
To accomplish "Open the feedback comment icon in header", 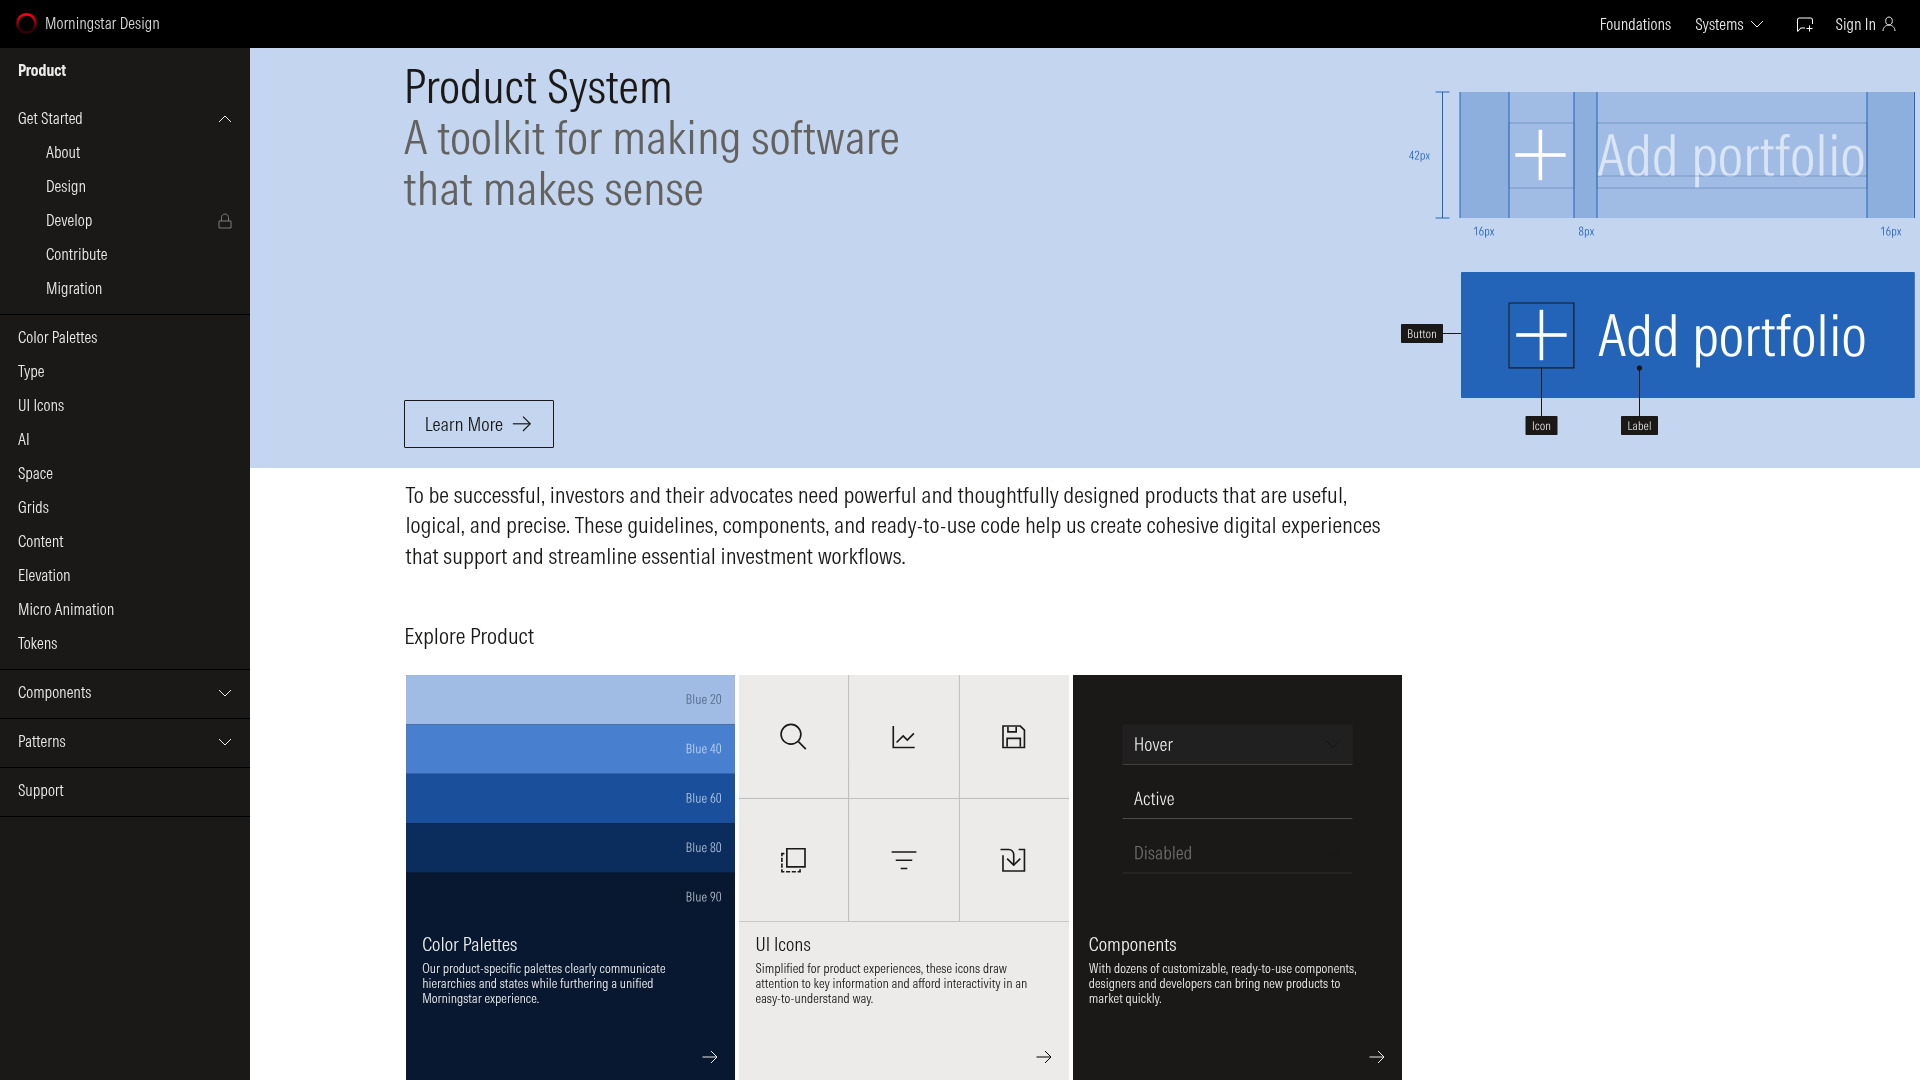I will click(1805, 25).
